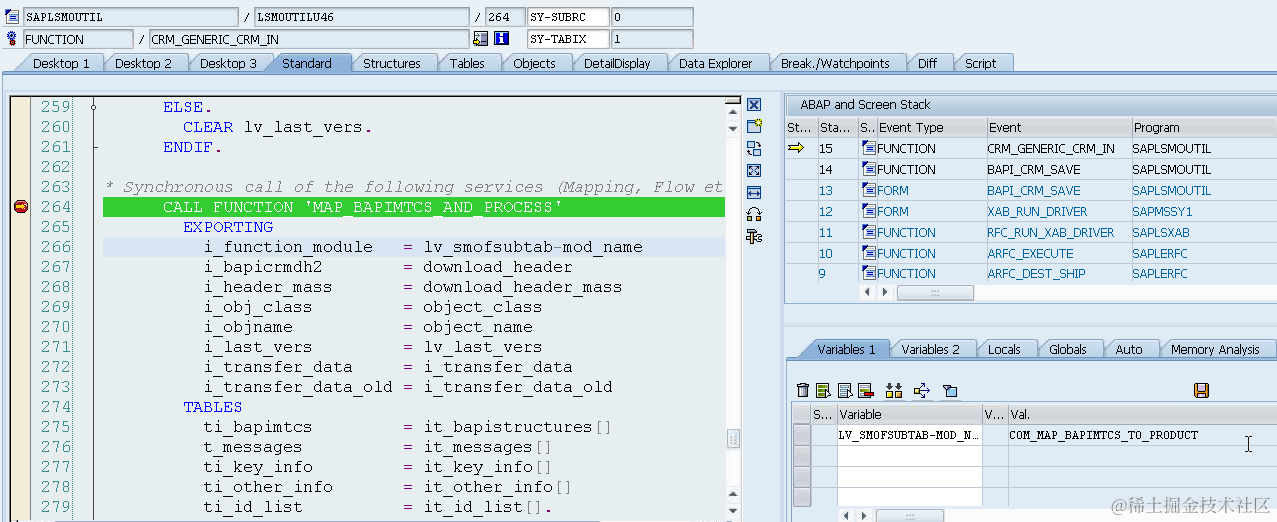Click the replace/swap tool icon beside editor
The image size is (1277, 522).
pos(754,148)
